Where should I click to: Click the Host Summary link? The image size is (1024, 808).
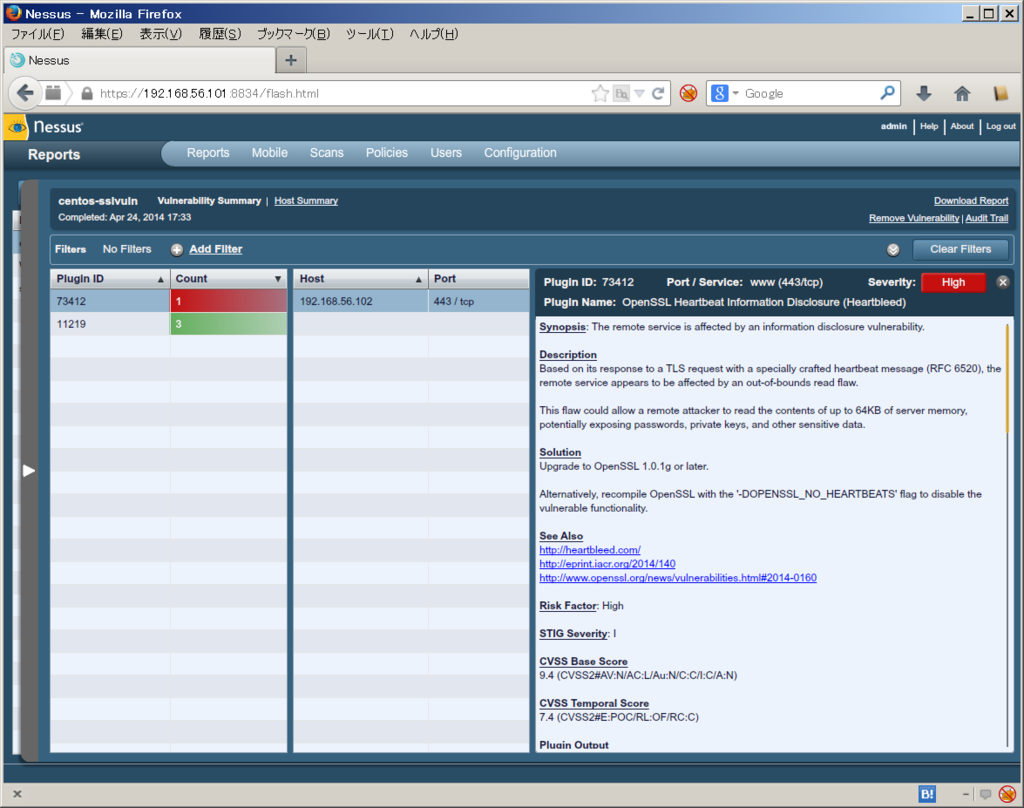pyautogui.click(x=306, y=201)
